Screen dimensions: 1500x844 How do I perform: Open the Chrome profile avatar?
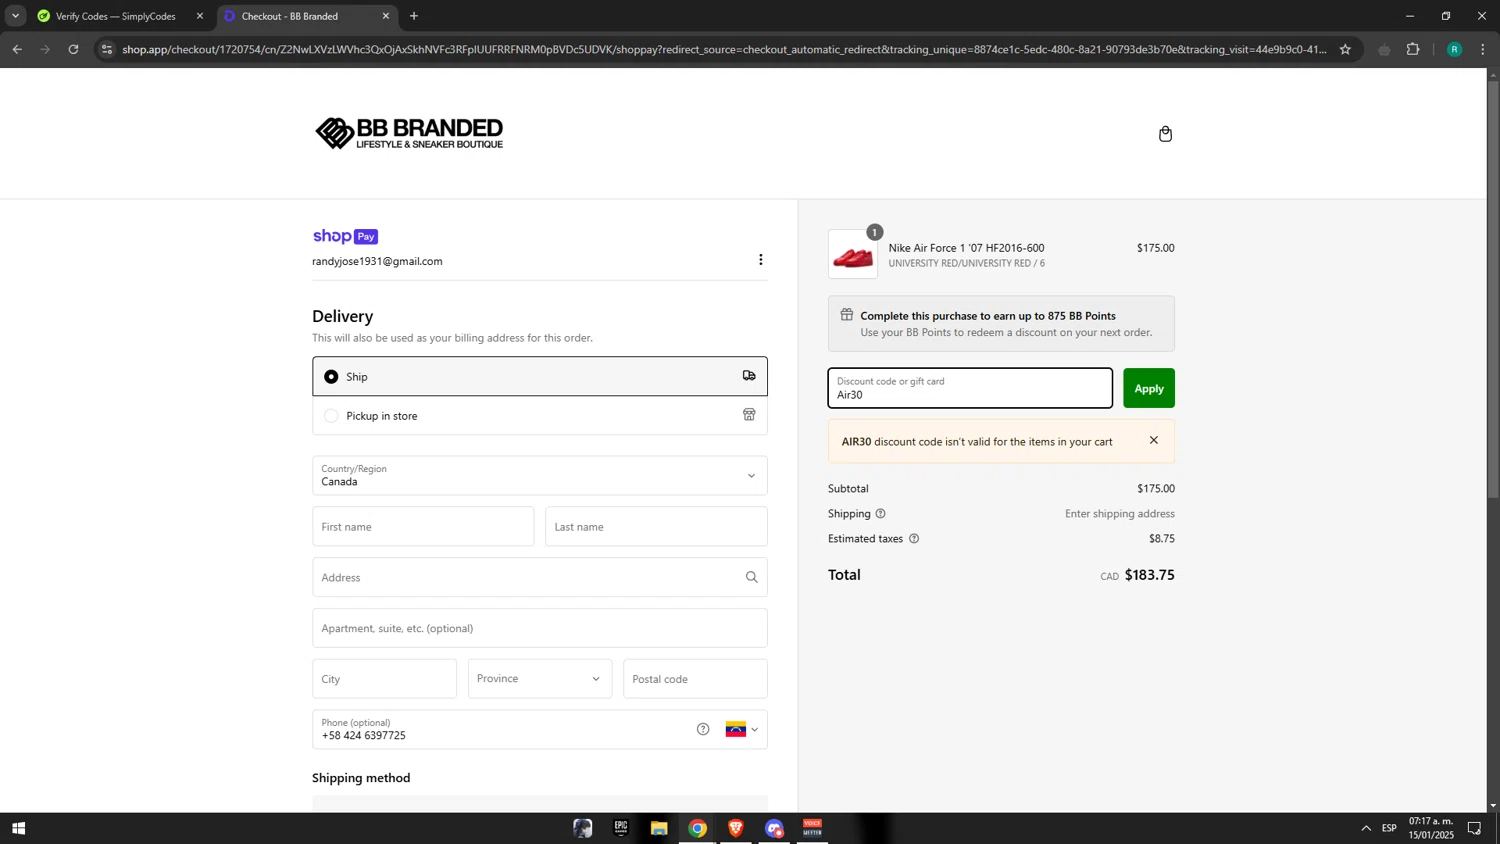(x=1454, y=49)
